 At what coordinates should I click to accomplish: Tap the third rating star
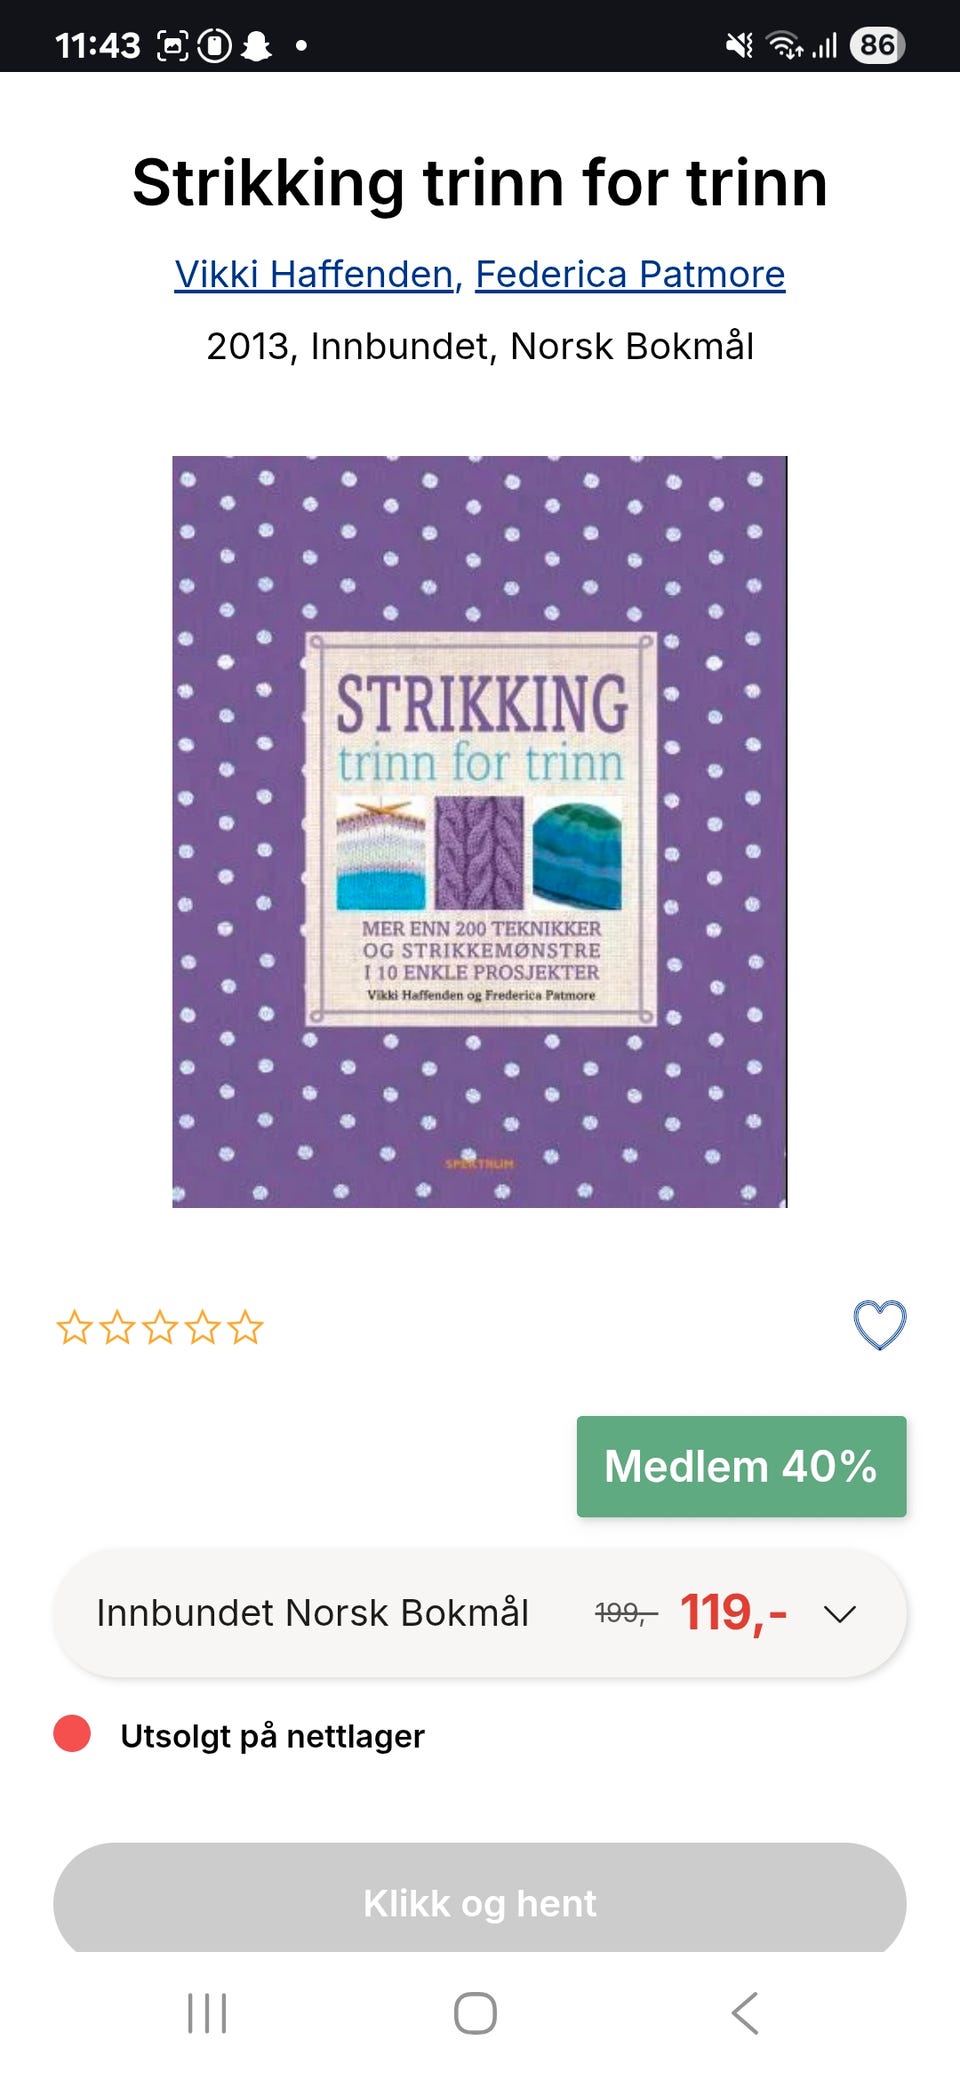[x=160, y=1328]
